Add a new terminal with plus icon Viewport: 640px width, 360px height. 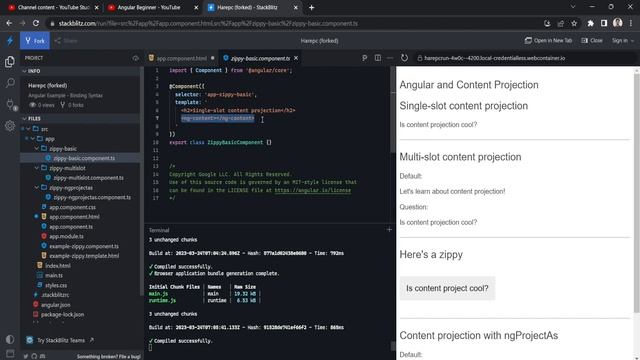pyautogui.click(x=389, y=230)
